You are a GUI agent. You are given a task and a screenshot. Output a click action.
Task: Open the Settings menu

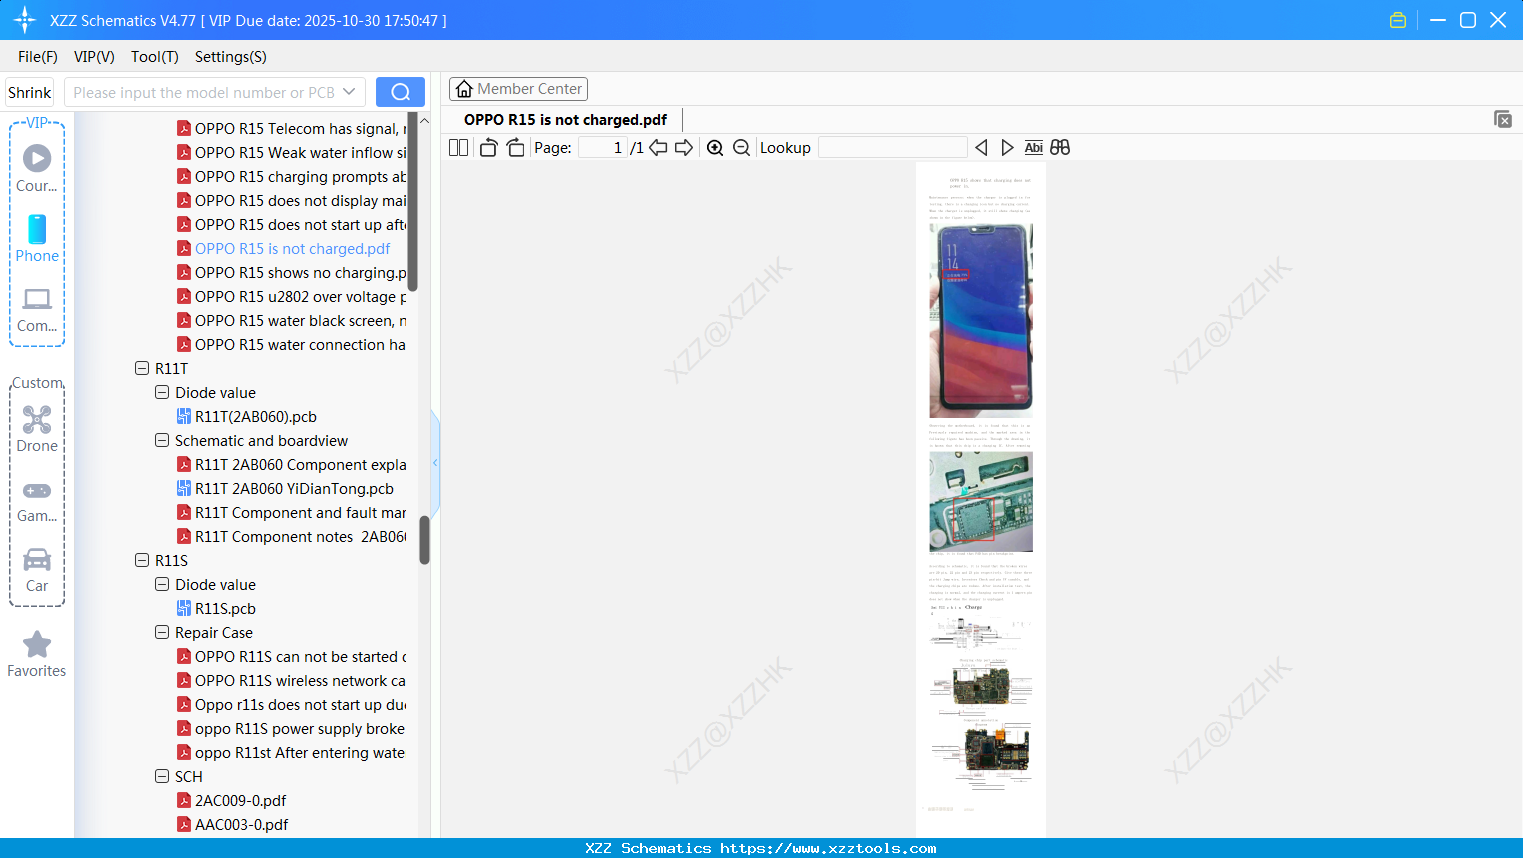click(231, 57)
